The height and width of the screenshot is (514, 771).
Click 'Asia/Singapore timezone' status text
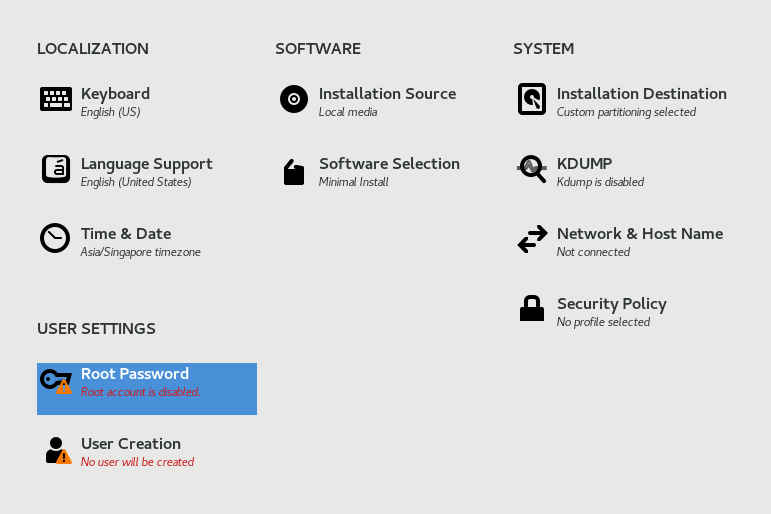click(x=141, y=252)
